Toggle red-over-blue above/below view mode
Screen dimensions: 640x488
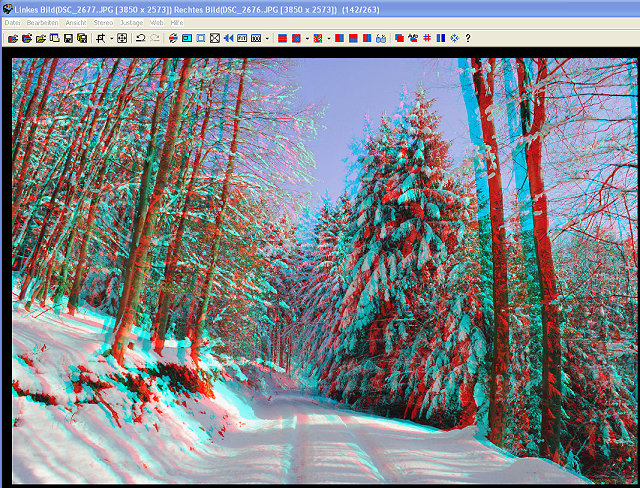(x=353, y=38)
